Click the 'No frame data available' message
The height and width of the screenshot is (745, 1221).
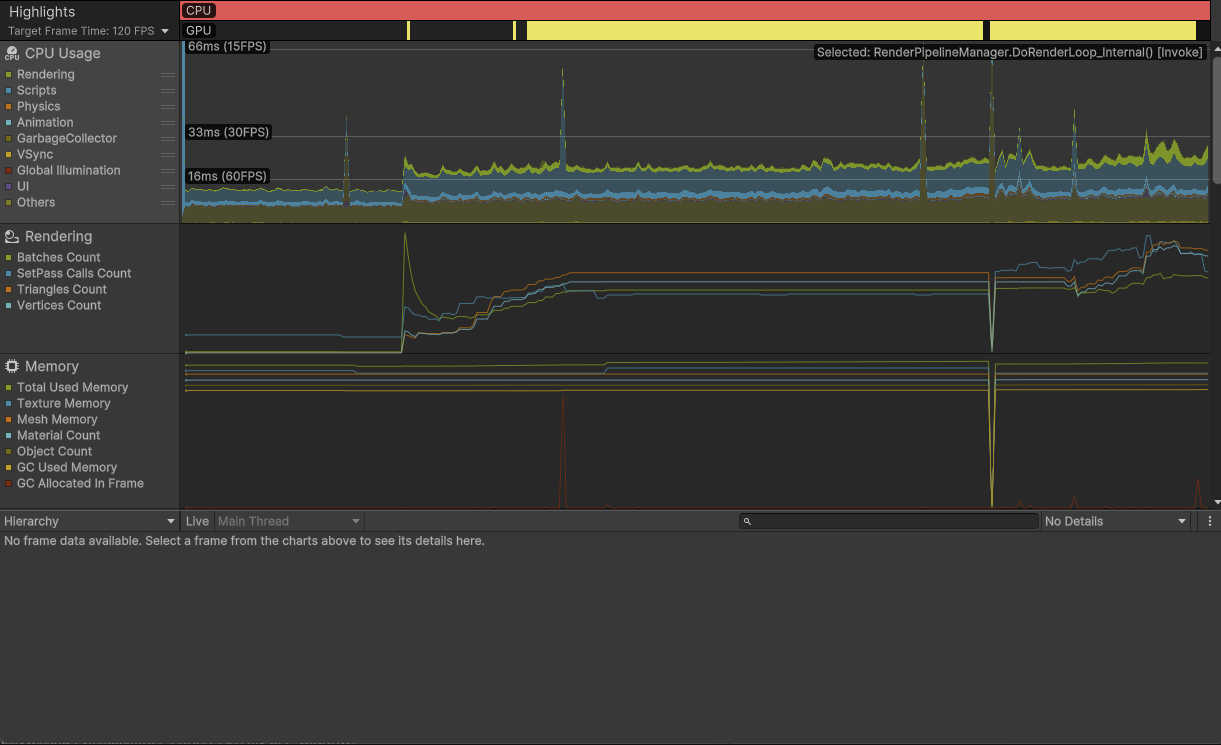click(245, 541)
